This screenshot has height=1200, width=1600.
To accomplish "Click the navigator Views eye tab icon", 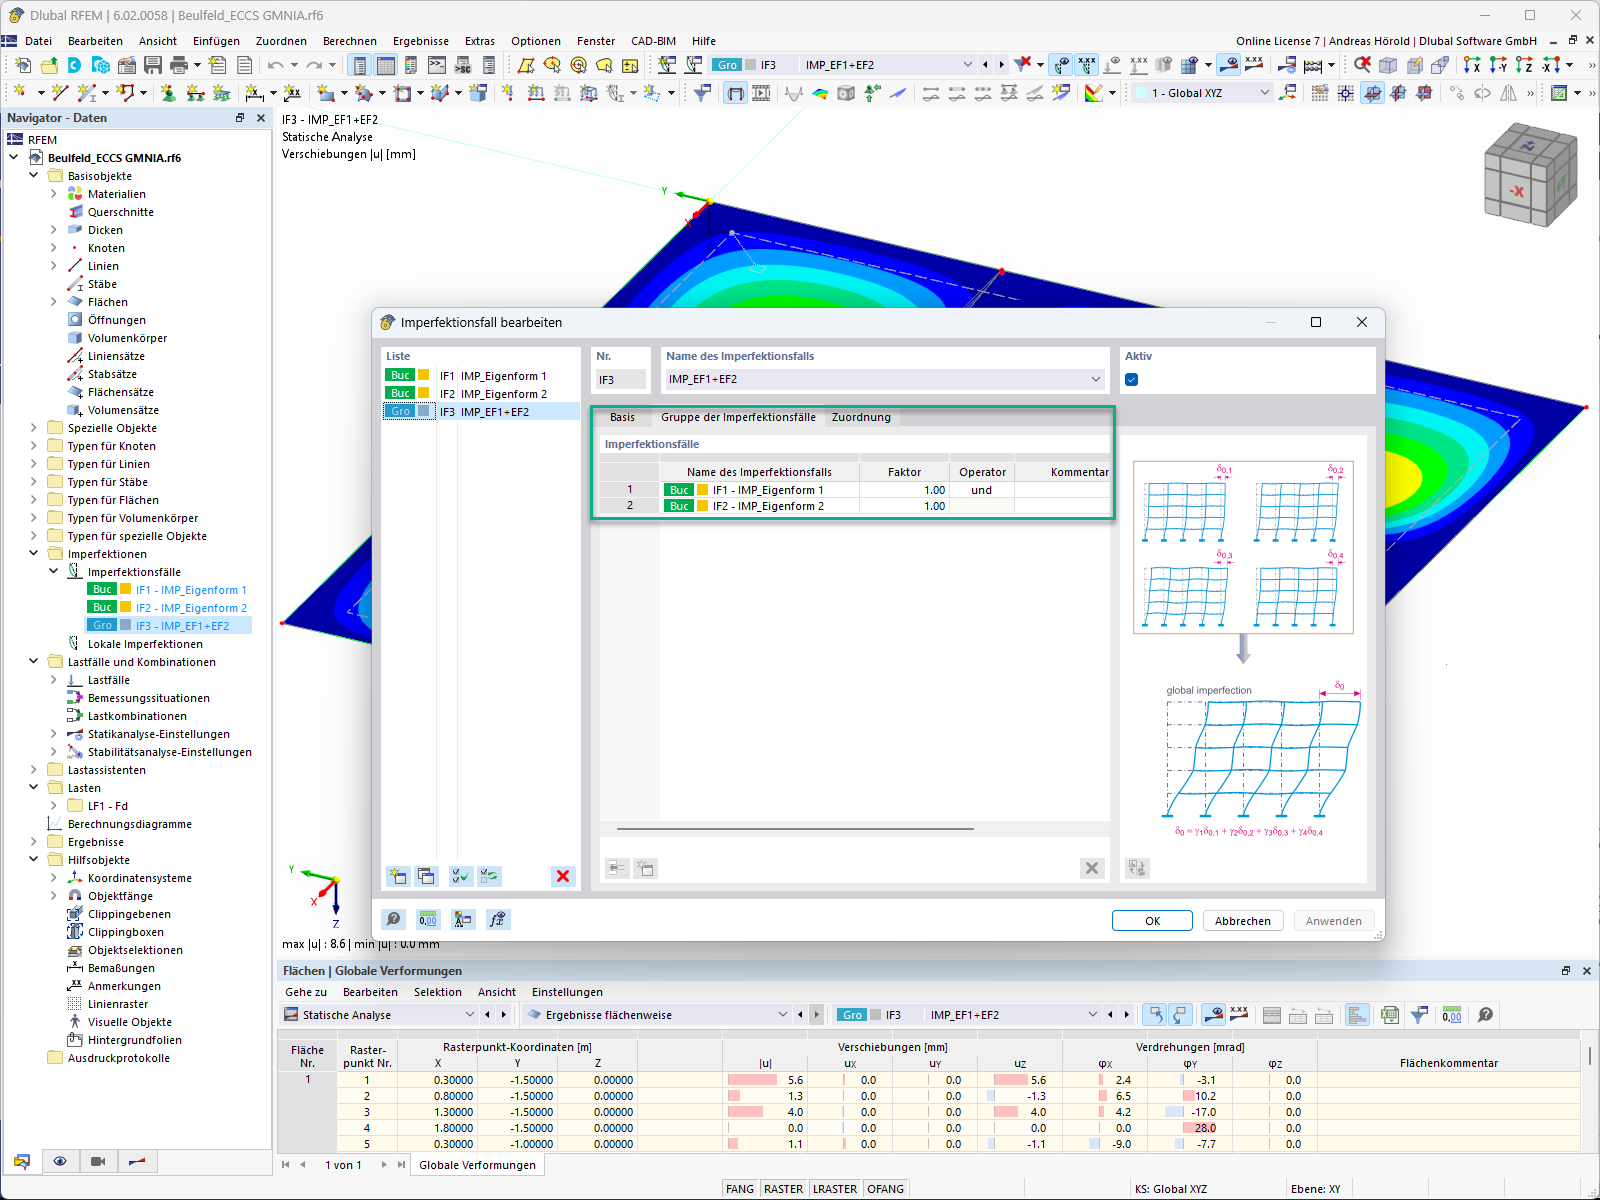I will click(x=60, y=1161).
